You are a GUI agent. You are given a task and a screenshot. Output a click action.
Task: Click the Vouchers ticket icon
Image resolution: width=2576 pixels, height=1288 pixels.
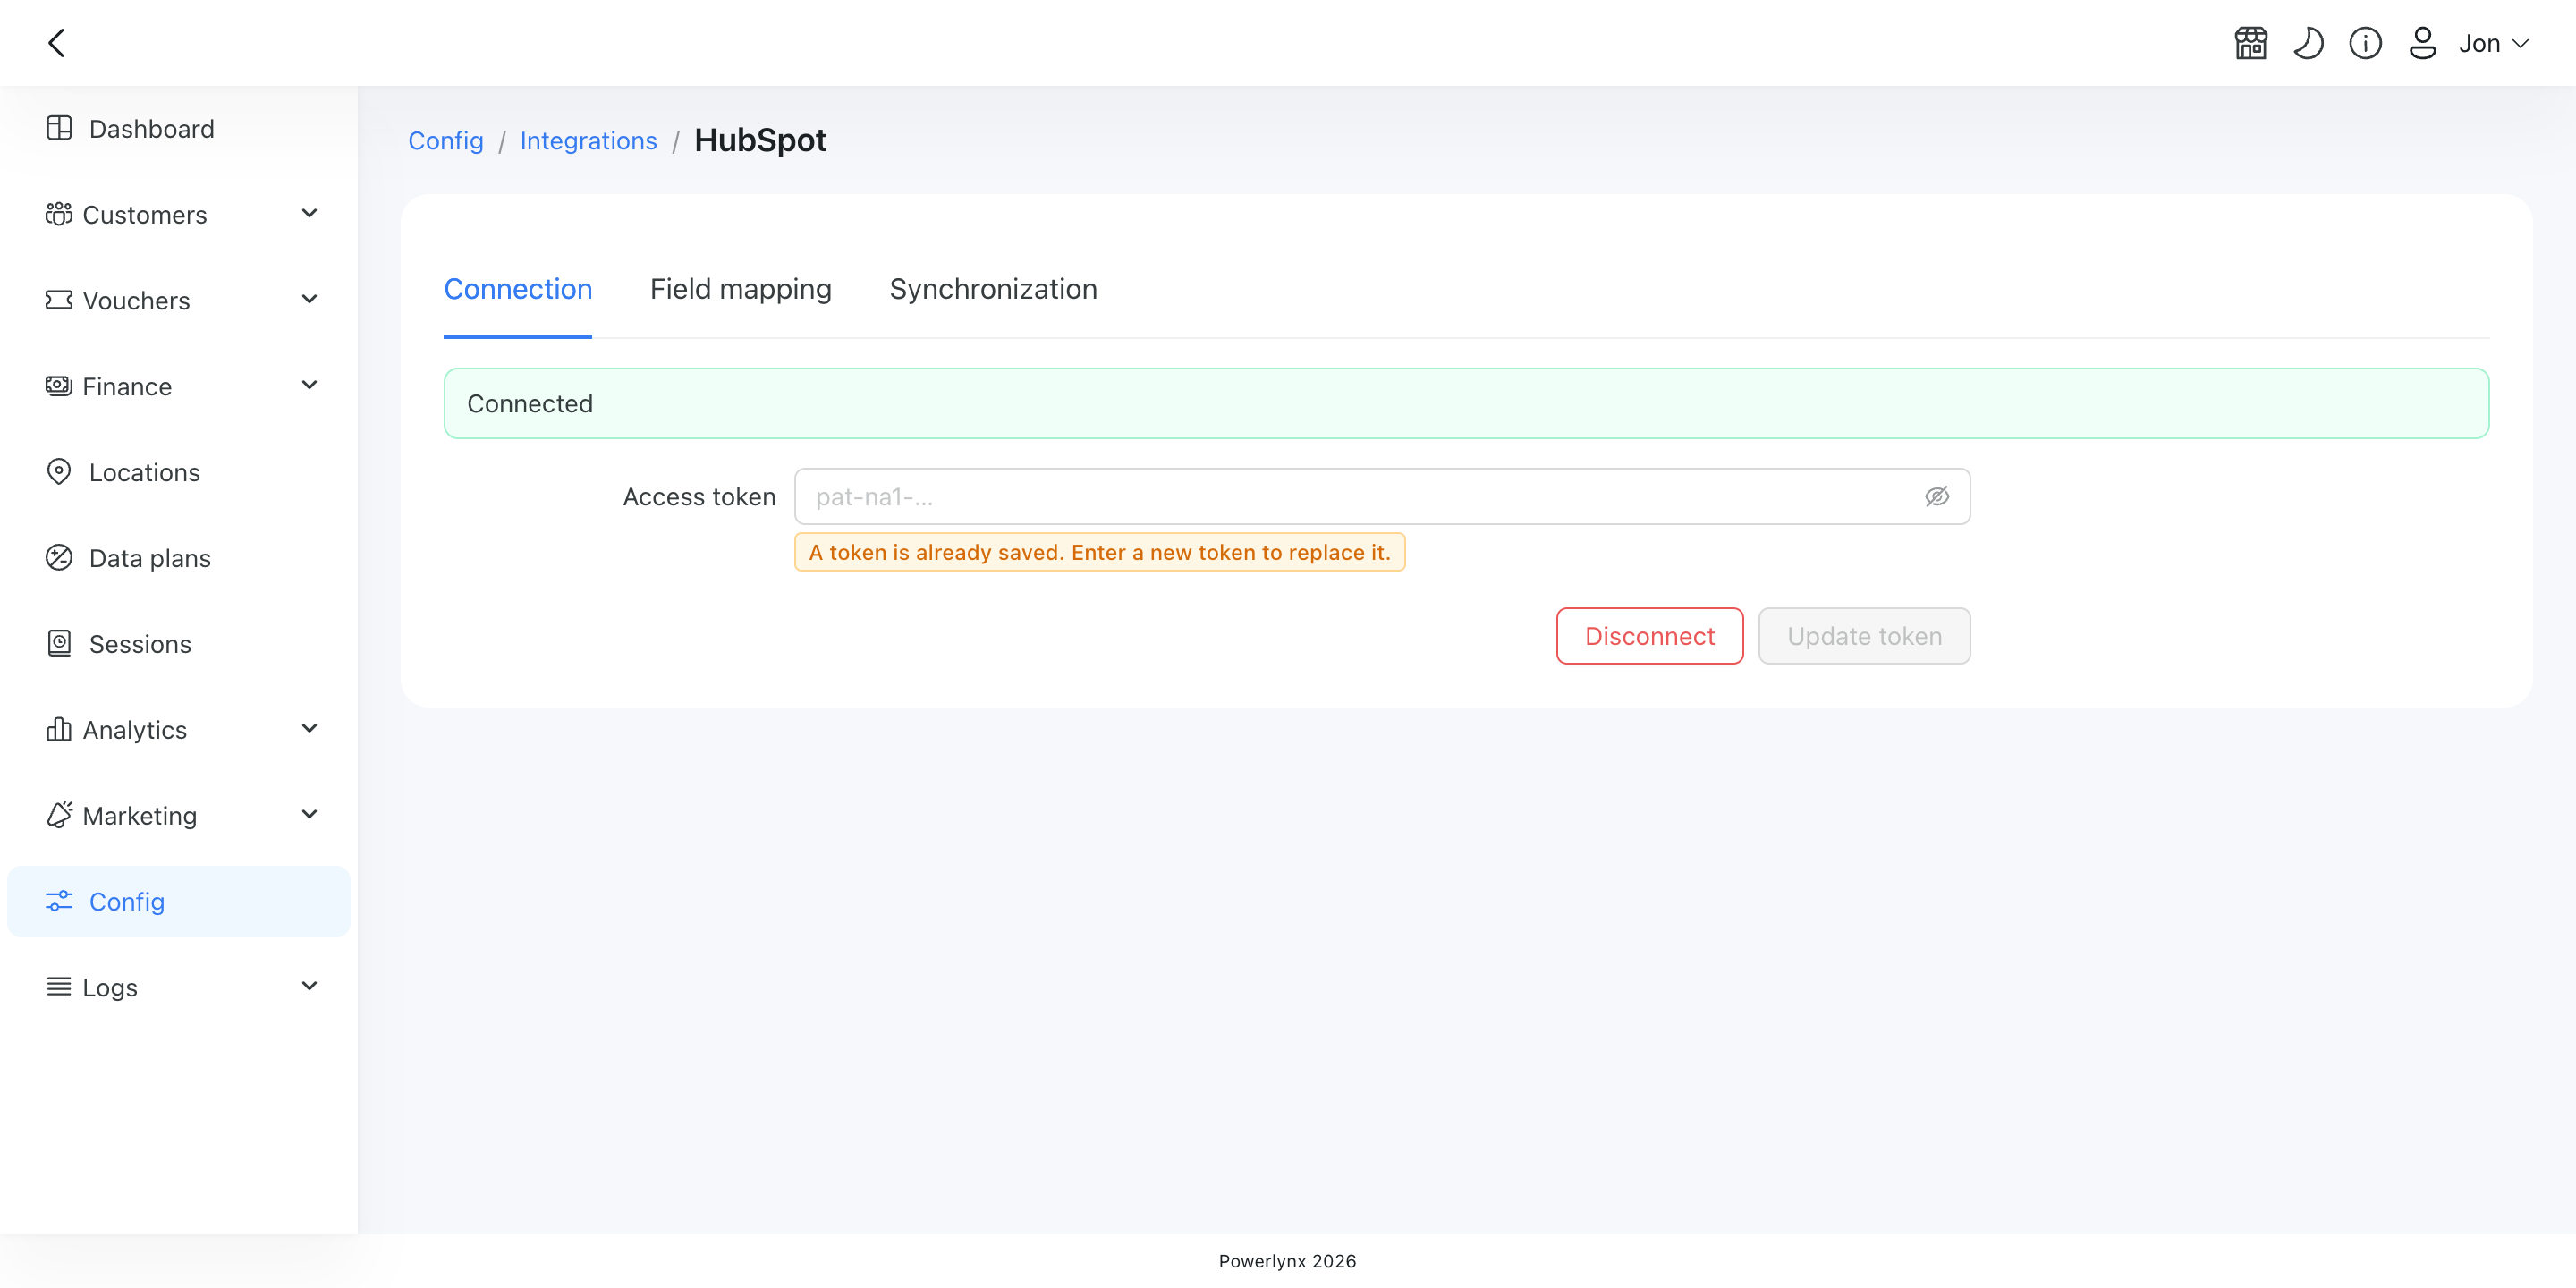point(59,300)
